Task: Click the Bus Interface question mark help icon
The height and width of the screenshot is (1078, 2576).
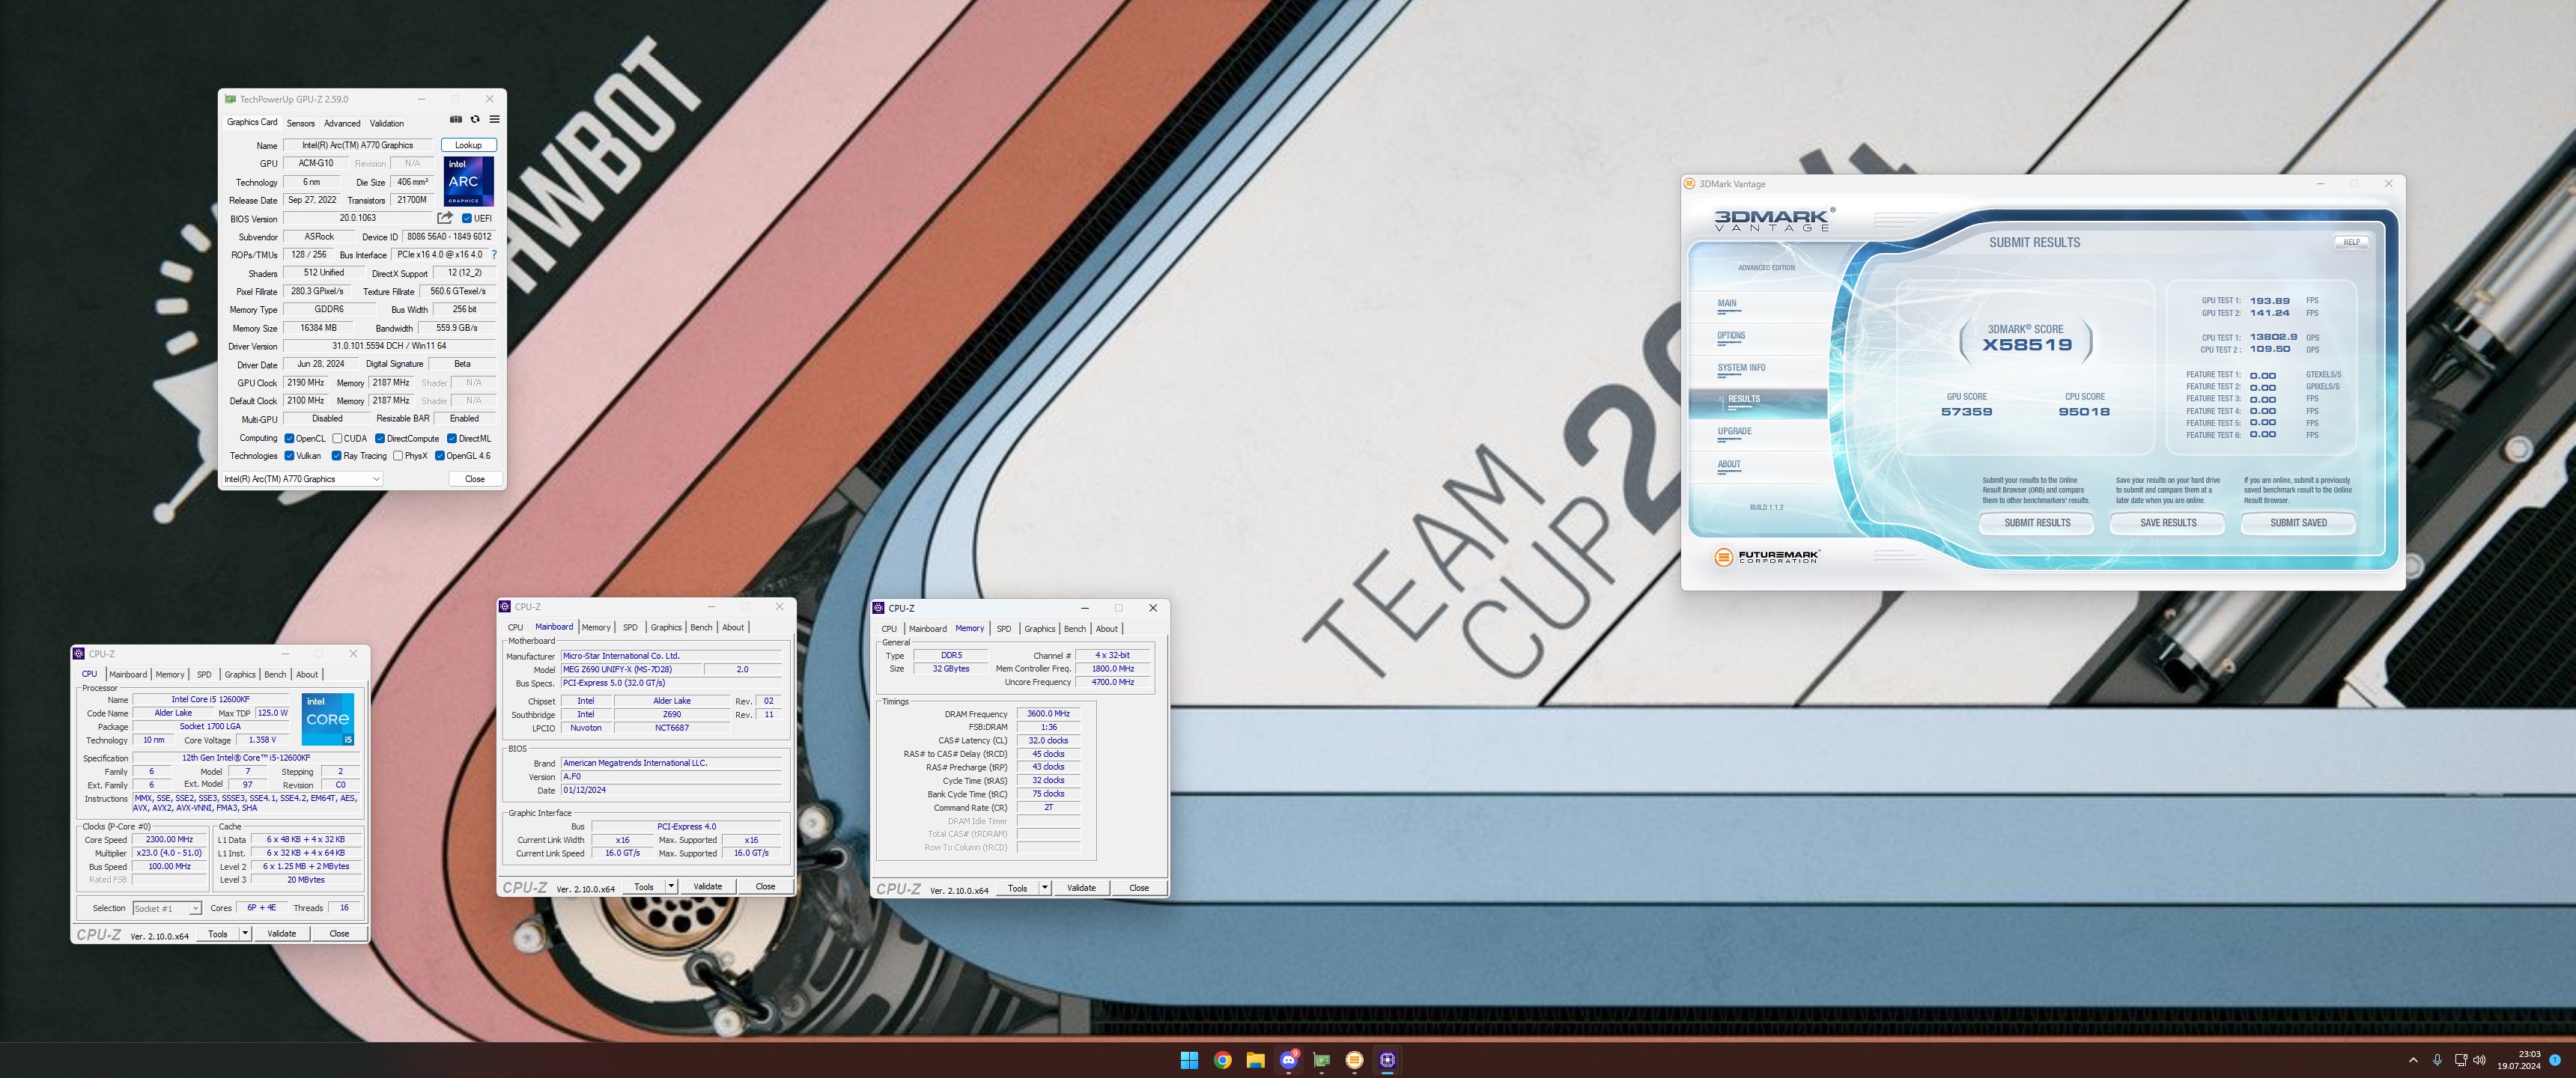Action: (494, 255)
